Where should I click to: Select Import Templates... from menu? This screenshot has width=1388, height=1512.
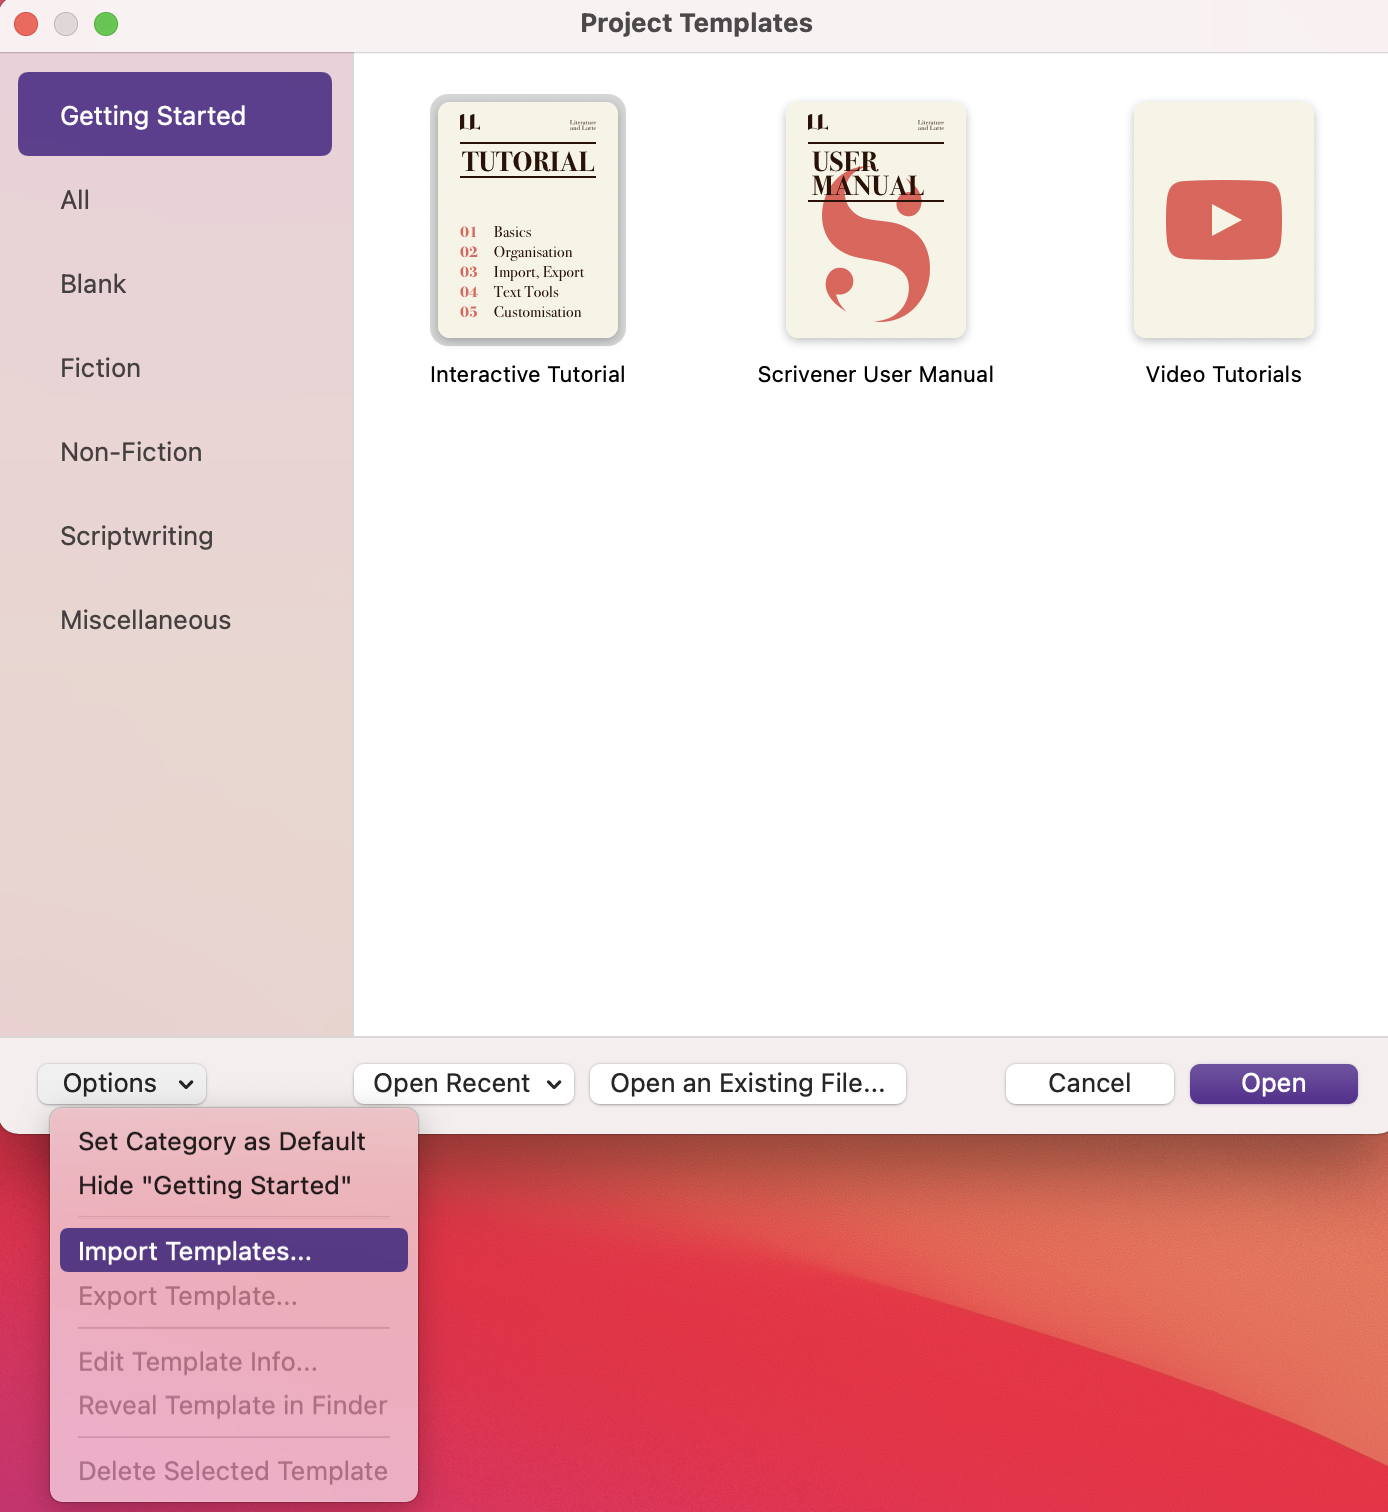click(234, 1250)
